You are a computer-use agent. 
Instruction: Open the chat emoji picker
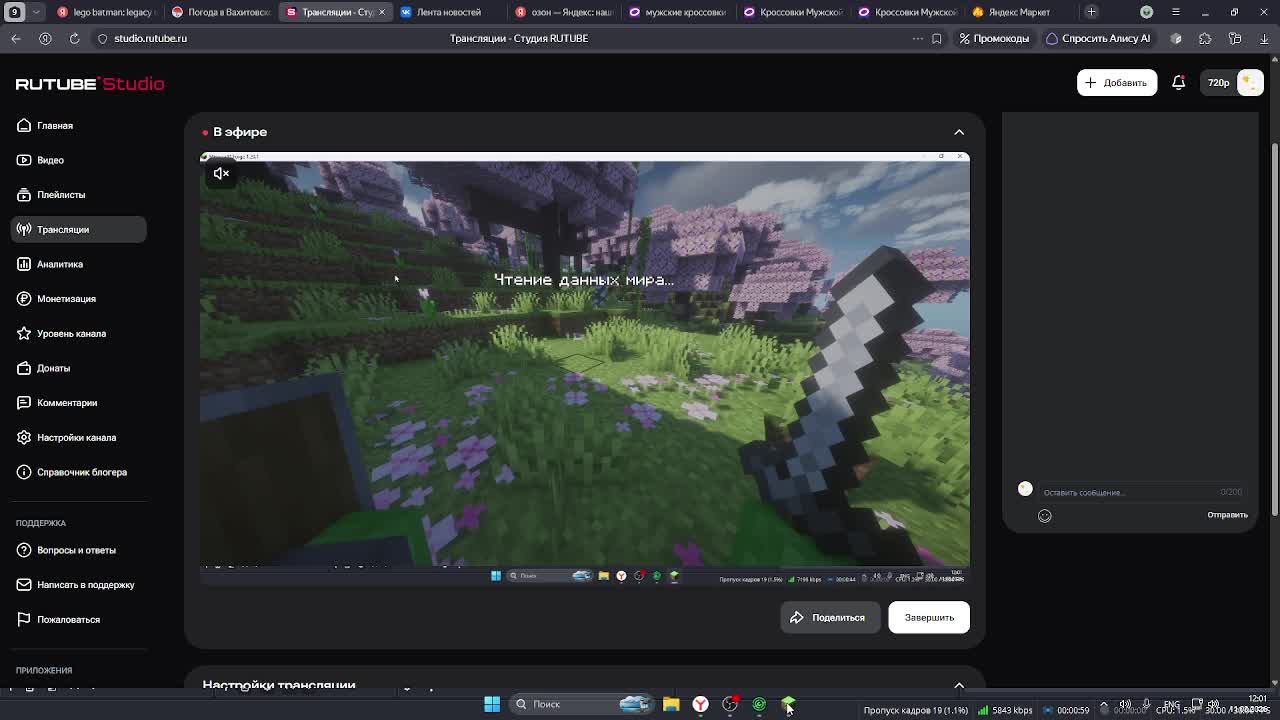tap(1045, 516)
